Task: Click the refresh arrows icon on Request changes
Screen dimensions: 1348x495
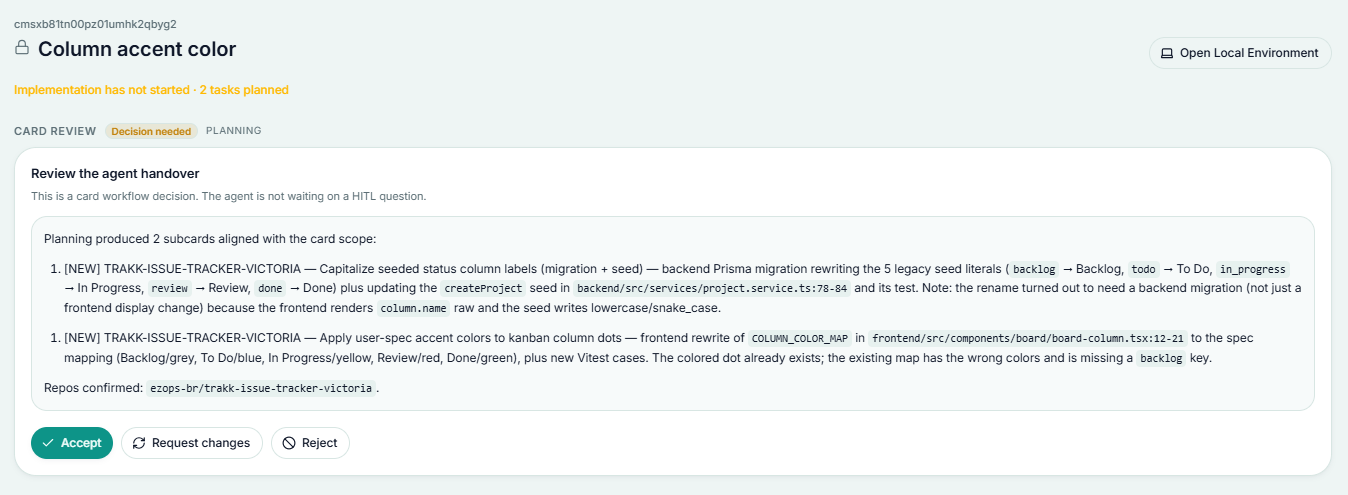Action: pos(139,443)
